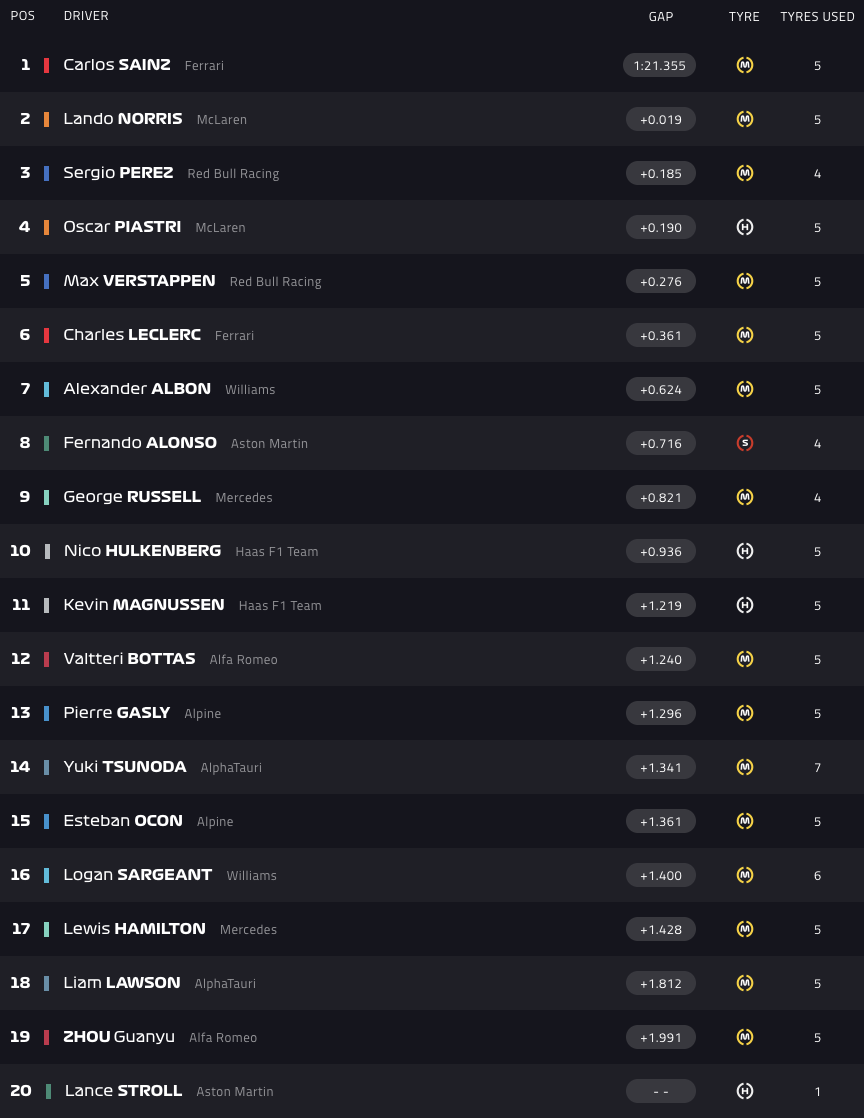864x1118 pixels.
Task: Click the hard tyre icon for Kevin Magnussen
Action: tap(744, 605)
